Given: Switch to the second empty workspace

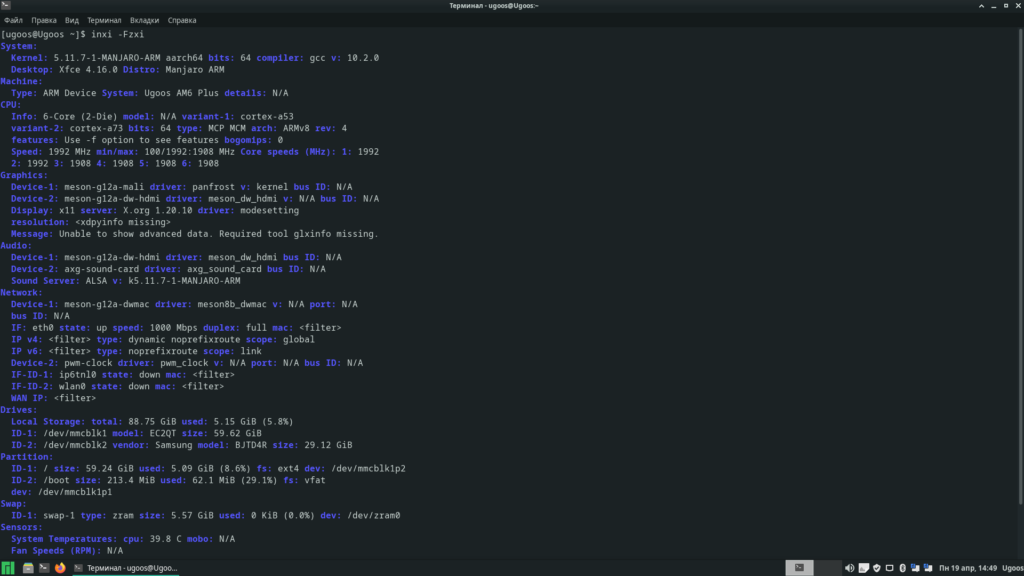Looking at the screenshot, I should point(828,567).
